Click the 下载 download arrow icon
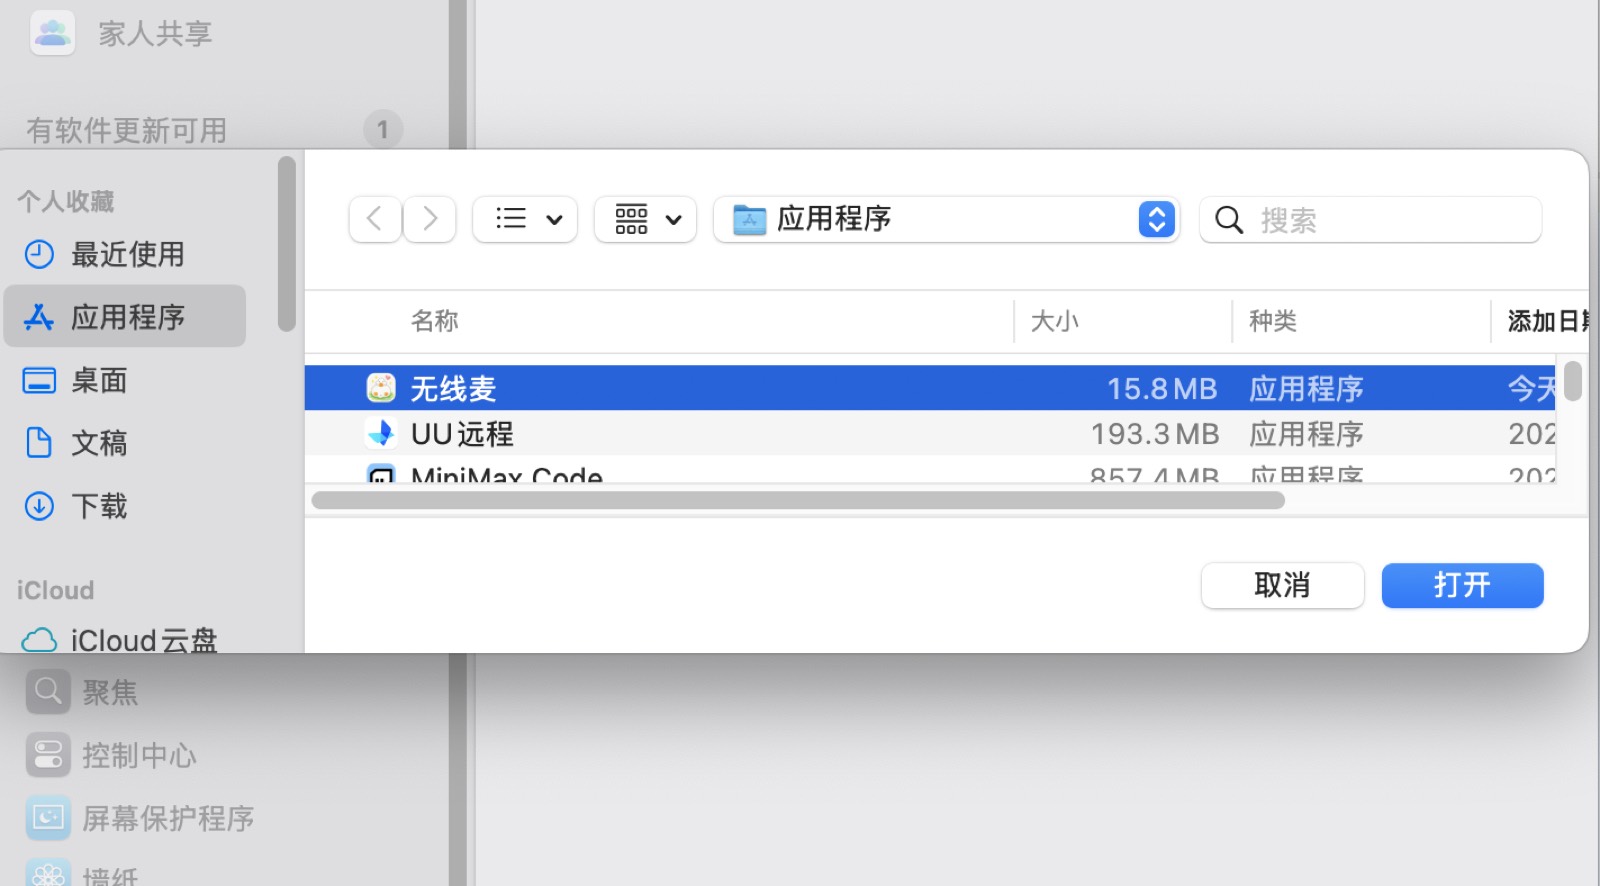 [39, 506]
